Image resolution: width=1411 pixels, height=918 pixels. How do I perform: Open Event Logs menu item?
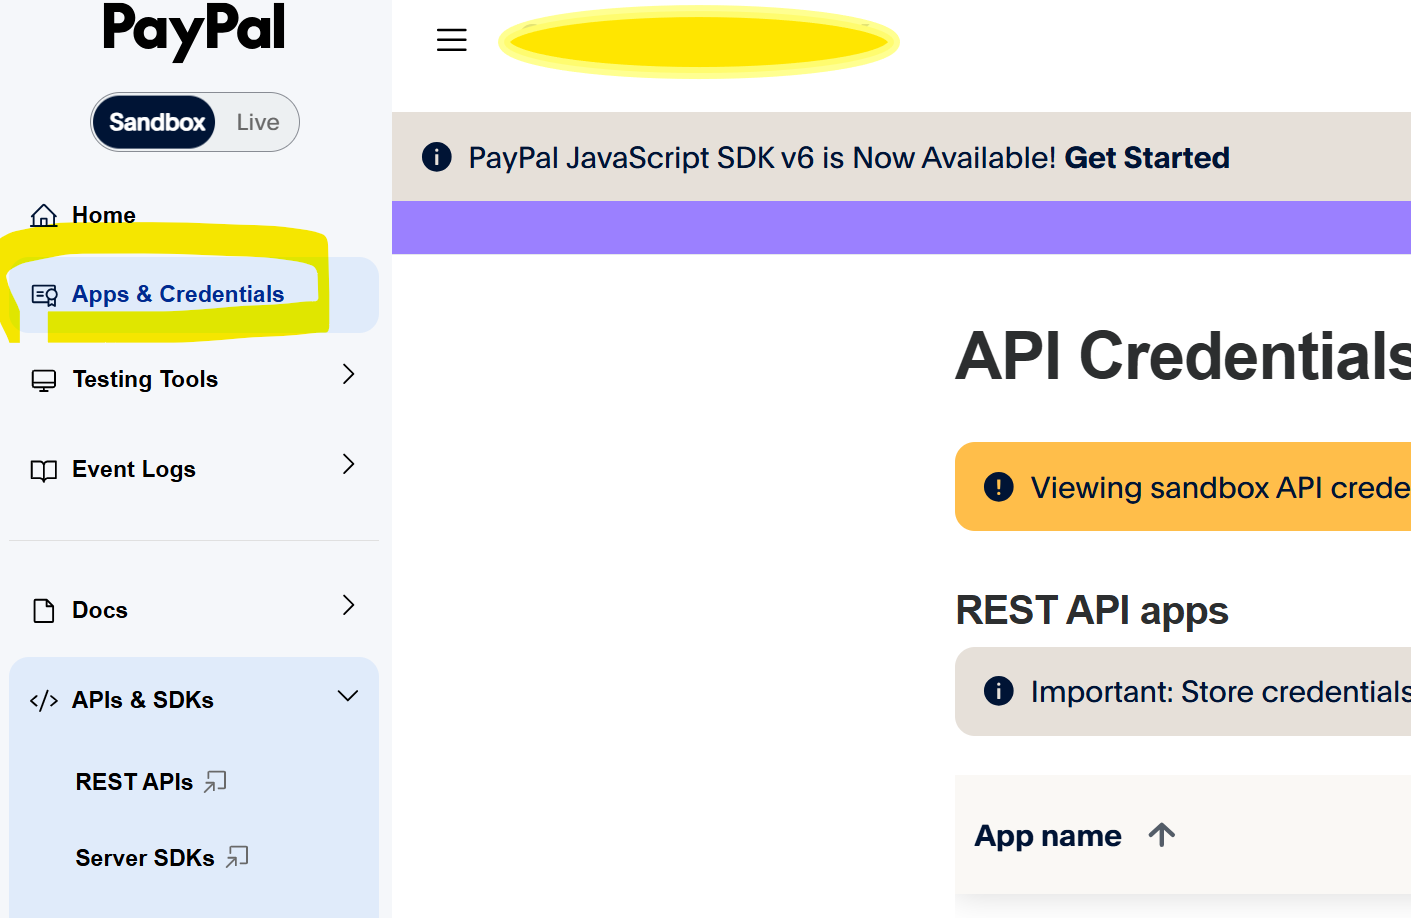pos(134,469)
